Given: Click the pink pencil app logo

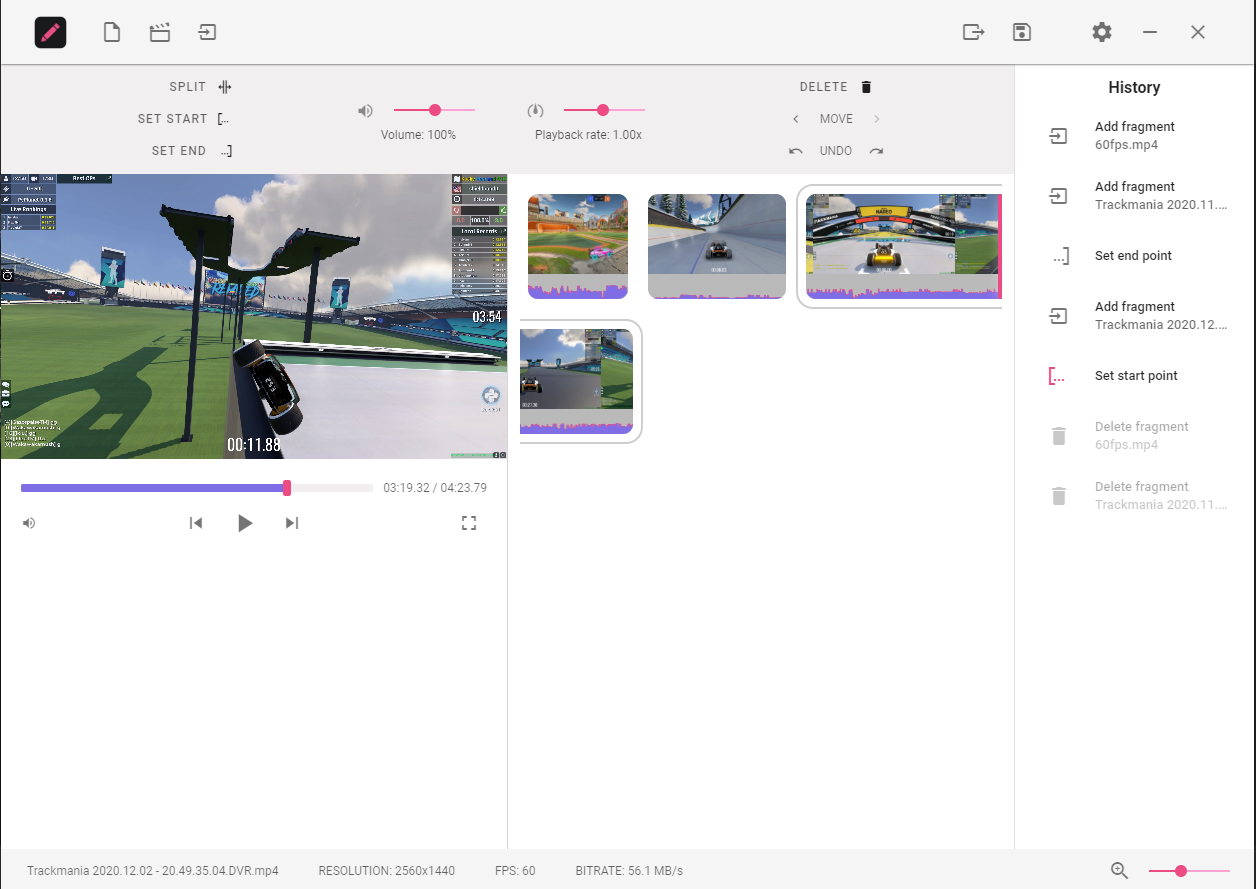Looking at the screenshot, I should pos(50,32).
